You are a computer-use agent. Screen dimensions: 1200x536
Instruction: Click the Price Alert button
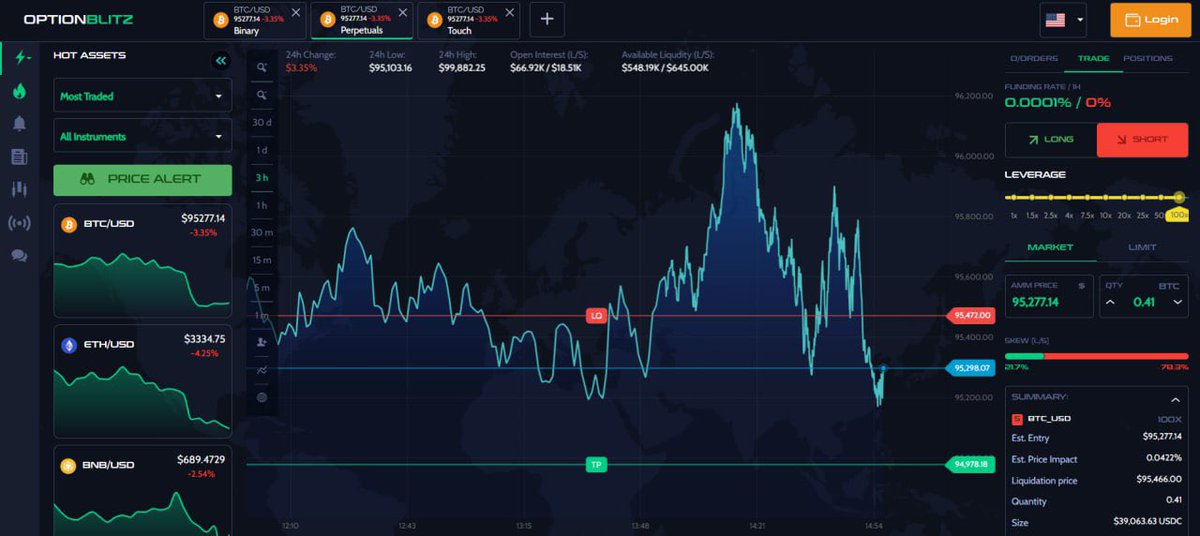(x=142, y=179)
